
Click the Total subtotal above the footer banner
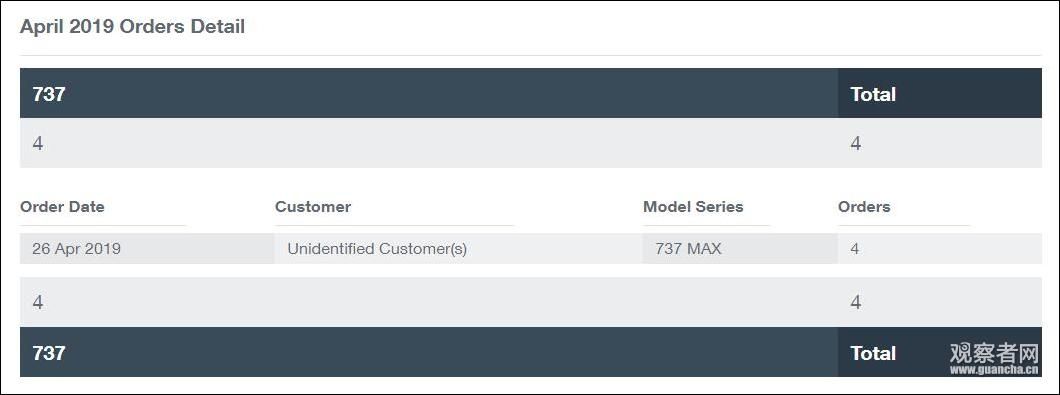(856, 302)
